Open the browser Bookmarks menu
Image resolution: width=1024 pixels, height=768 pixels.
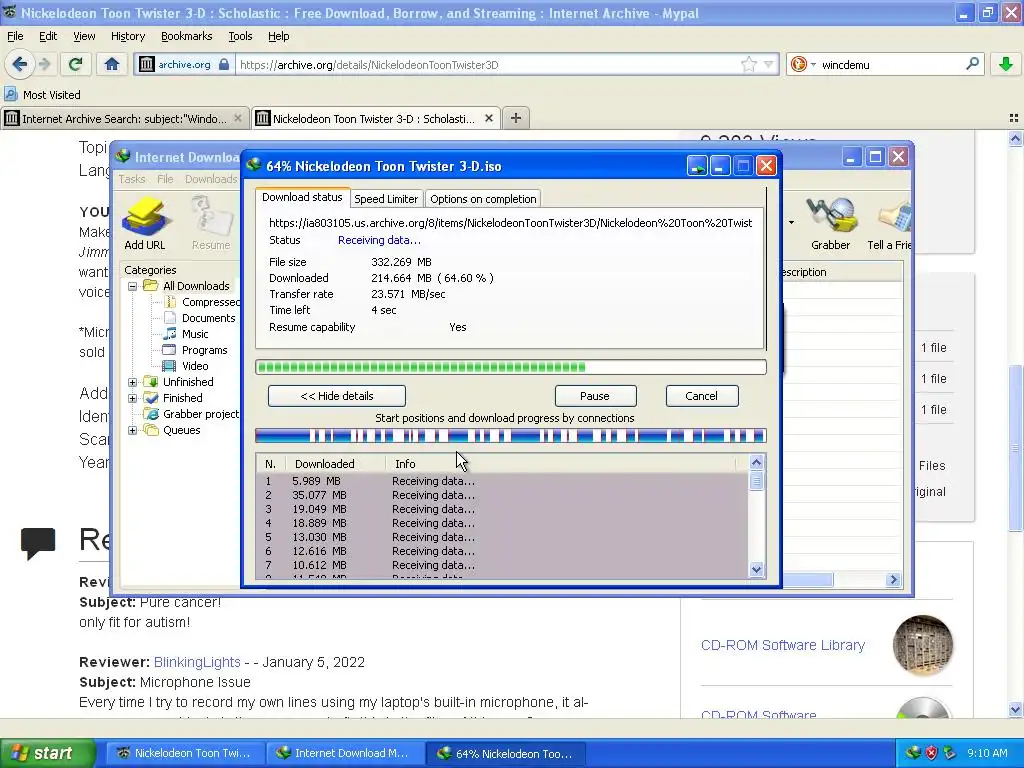(186, 36)
